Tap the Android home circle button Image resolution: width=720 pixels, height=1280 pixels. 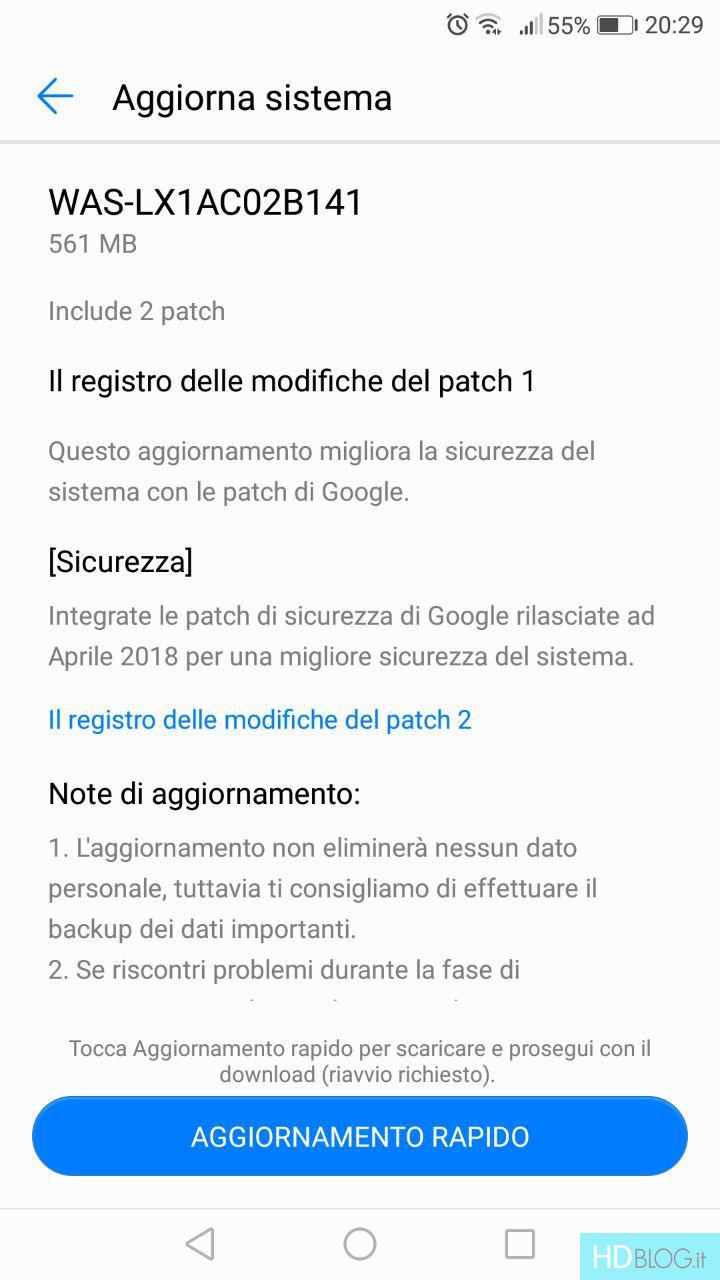click(x=360, y=1244)
